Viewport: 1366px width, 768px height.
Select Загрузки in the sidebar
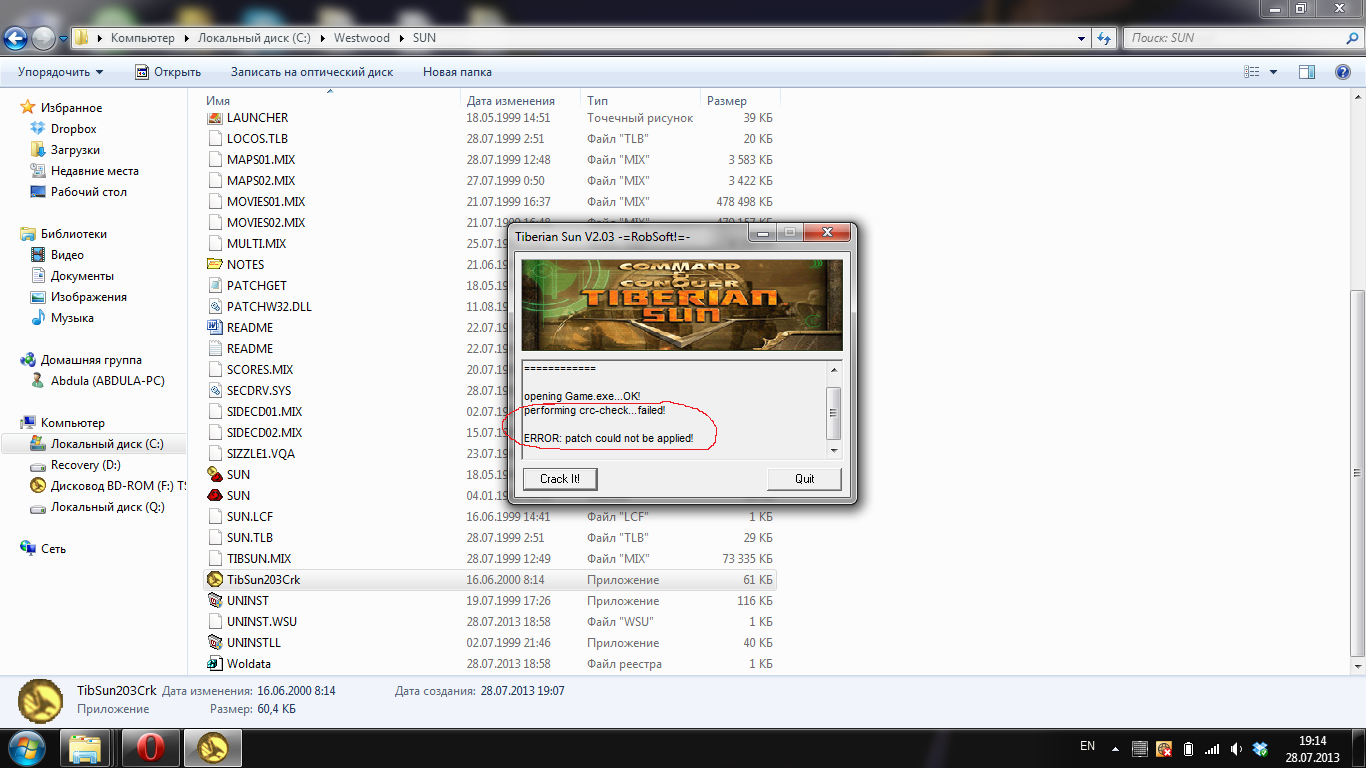tap(75, 150)
